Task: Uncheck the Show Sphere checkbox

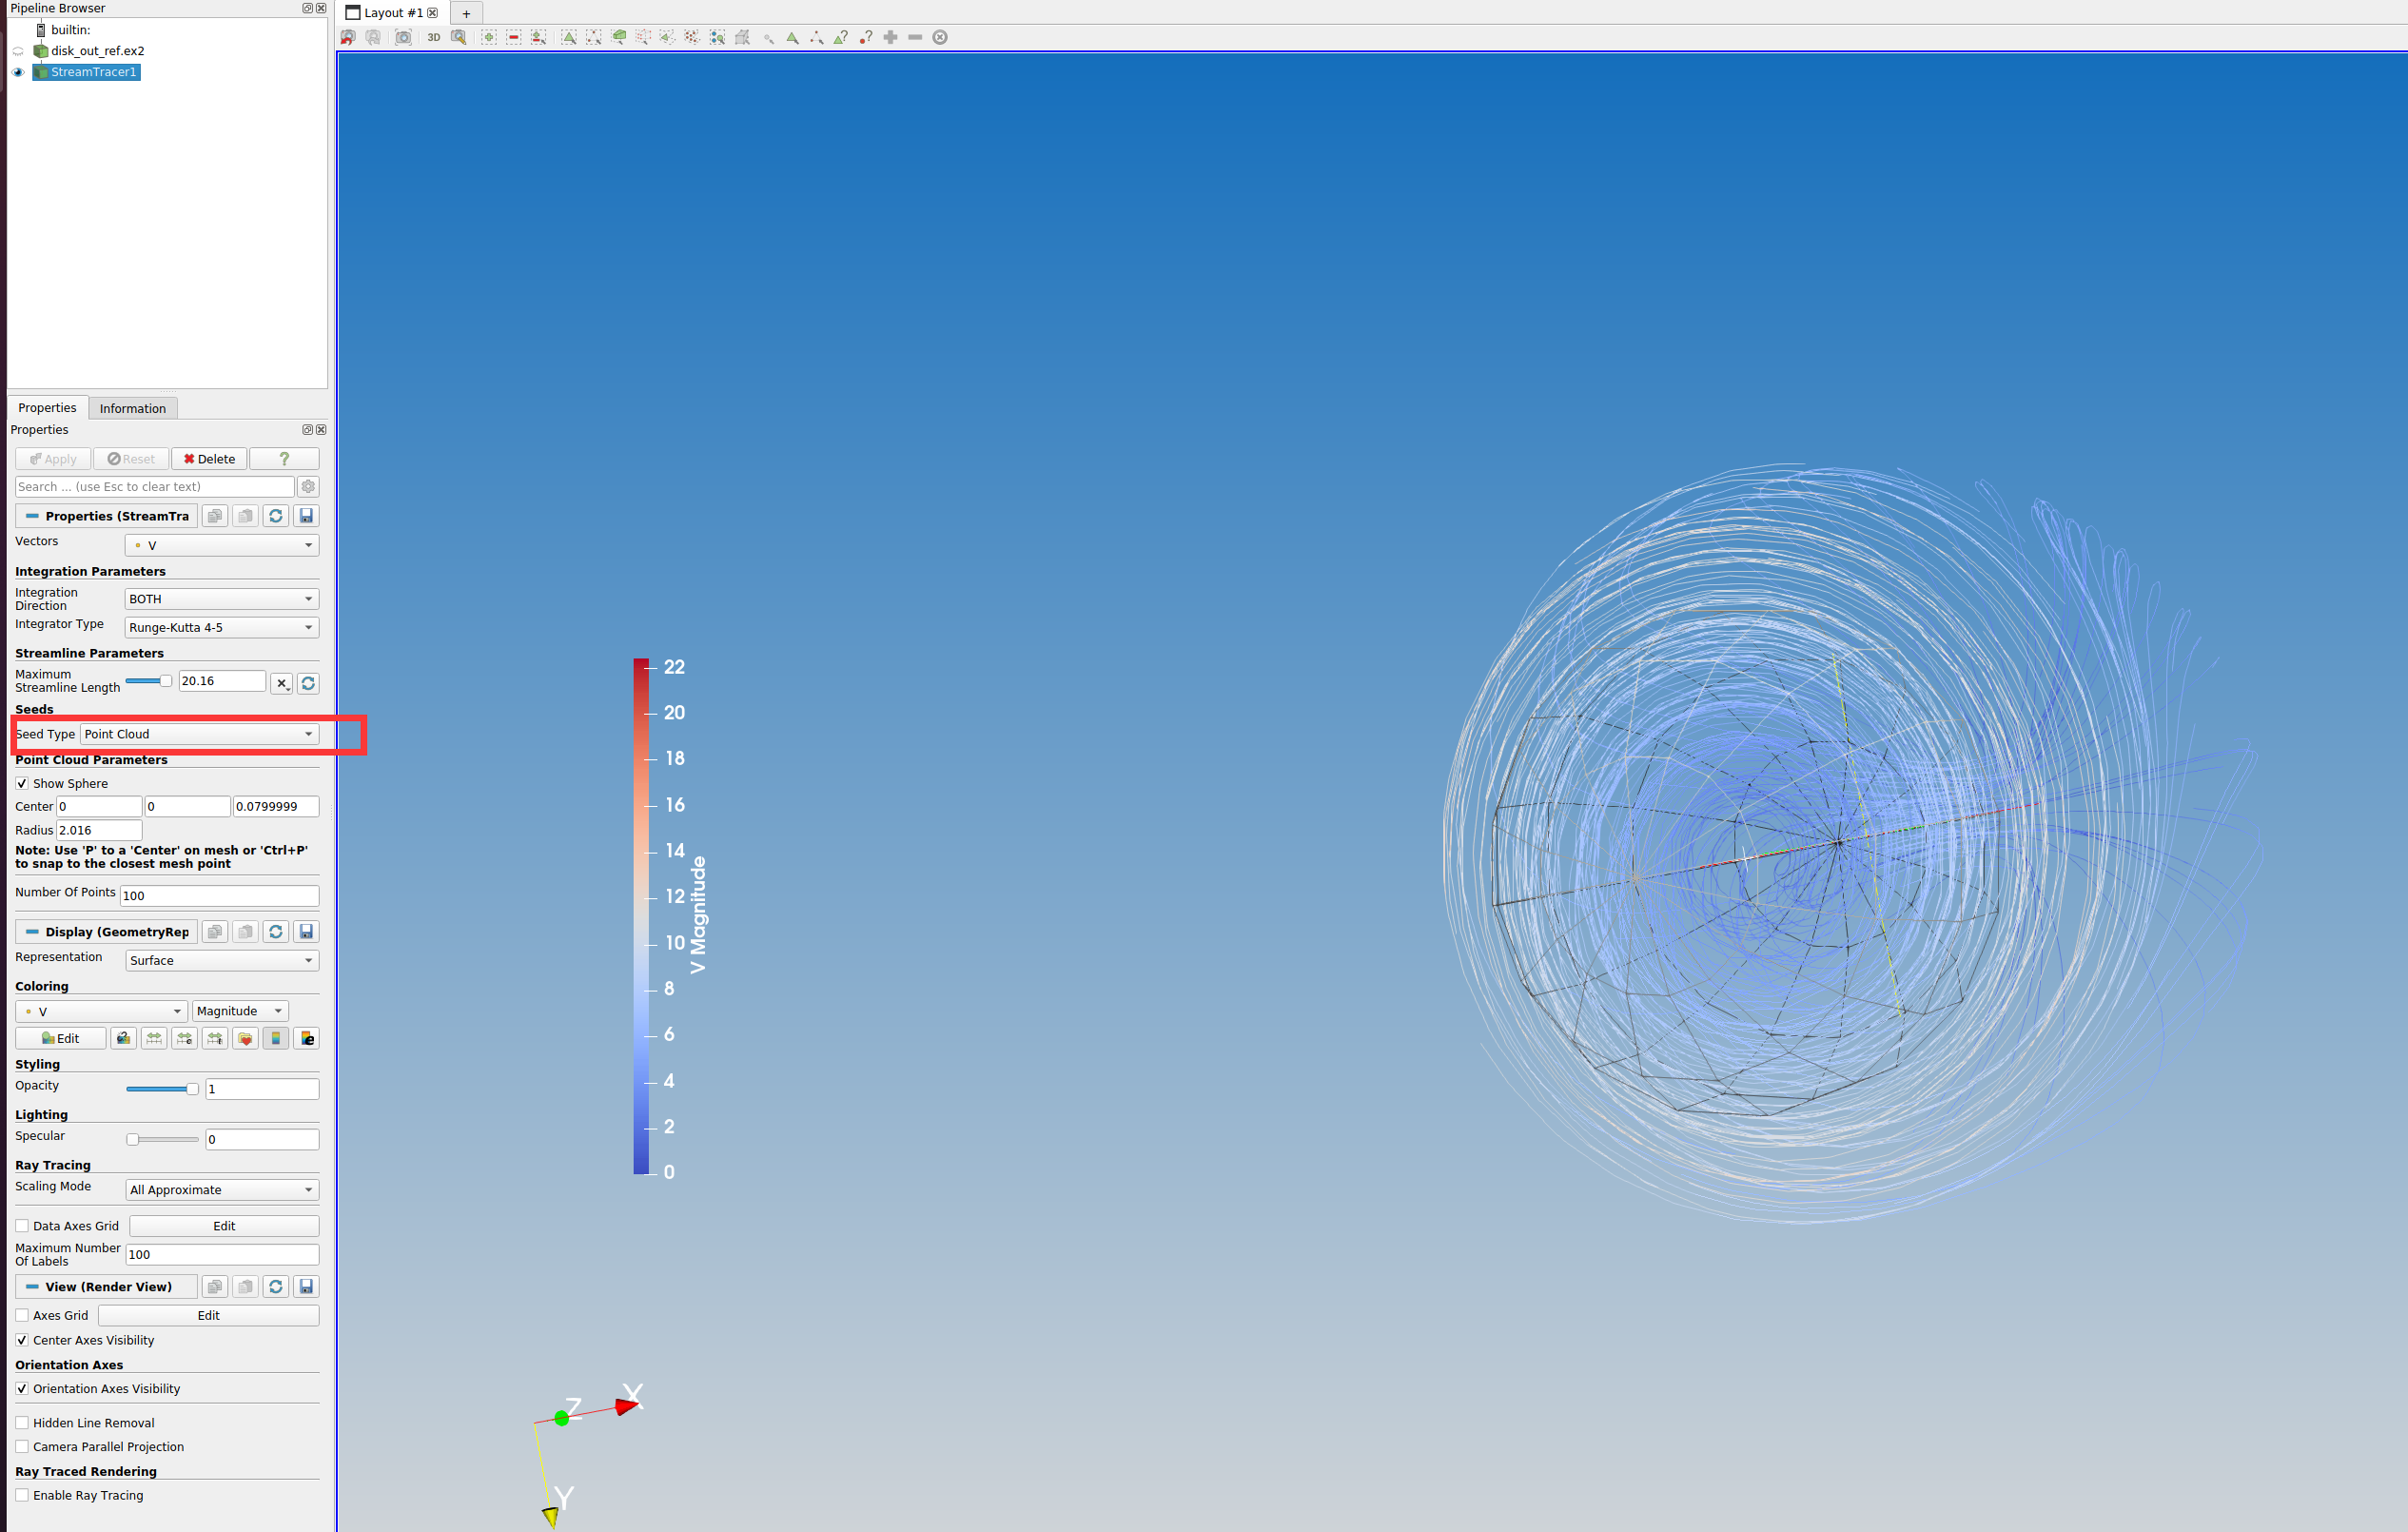Action: 22,783
